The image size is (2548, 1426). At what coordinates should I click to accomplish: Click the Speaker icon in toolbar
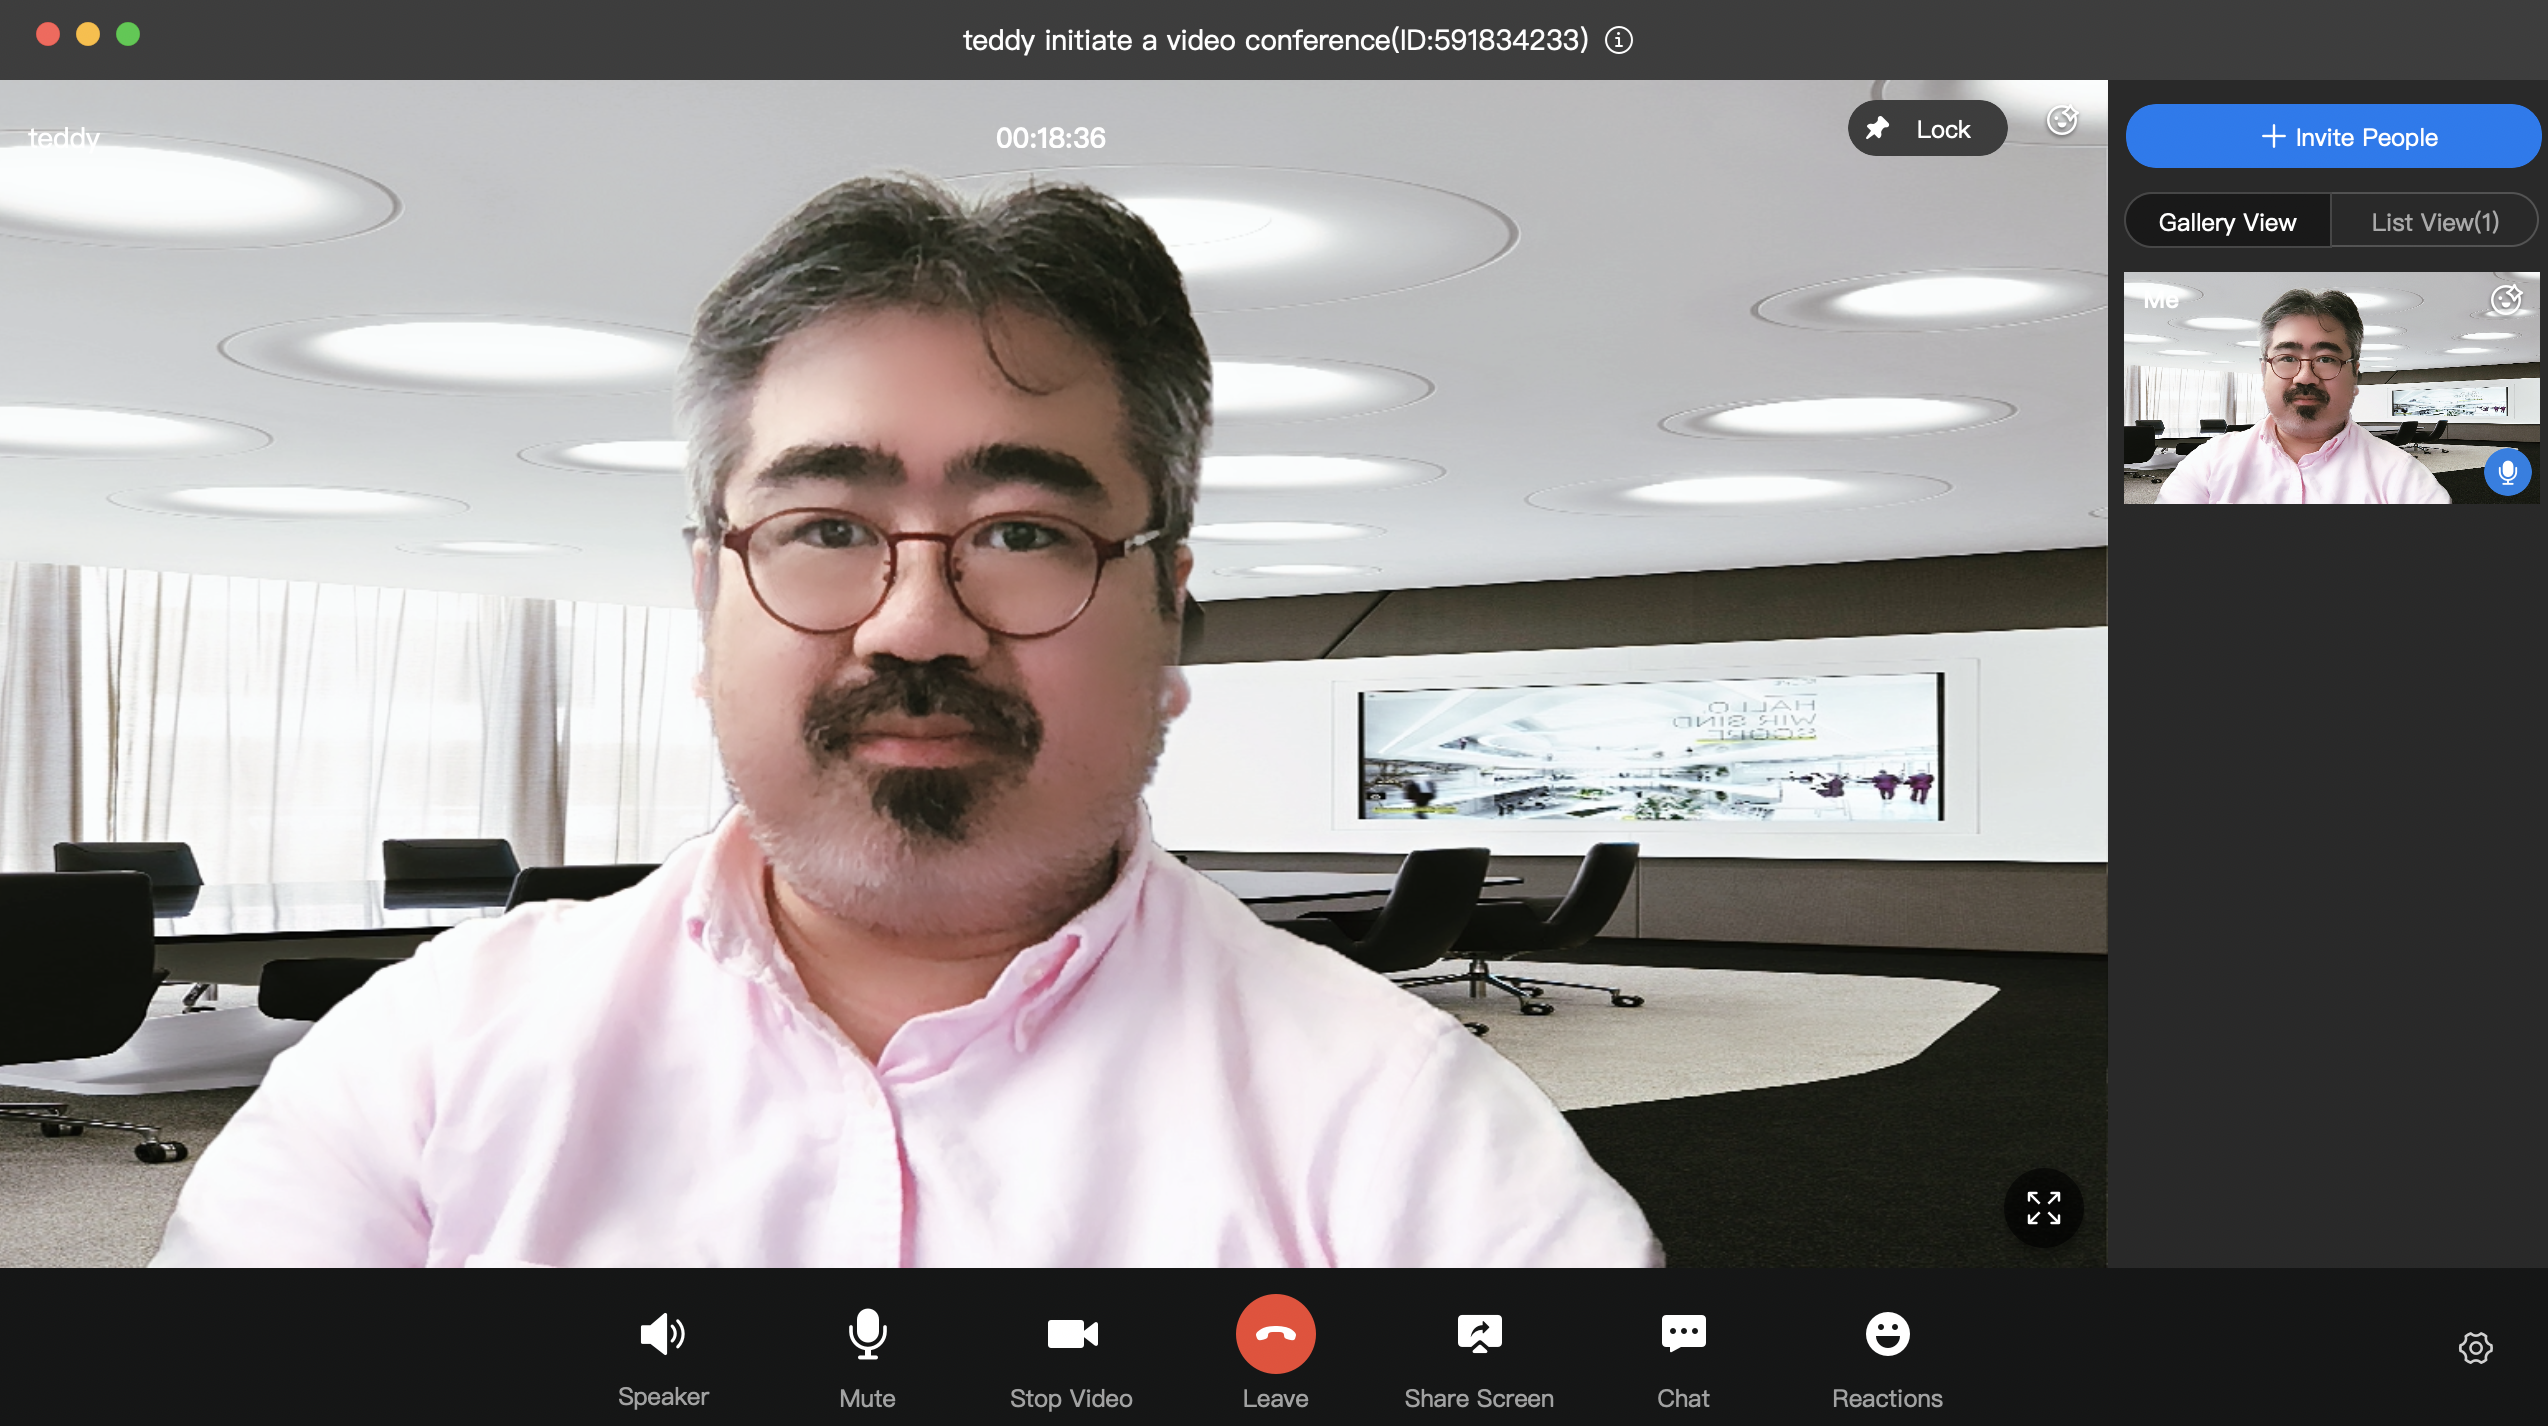point(662,1334)
